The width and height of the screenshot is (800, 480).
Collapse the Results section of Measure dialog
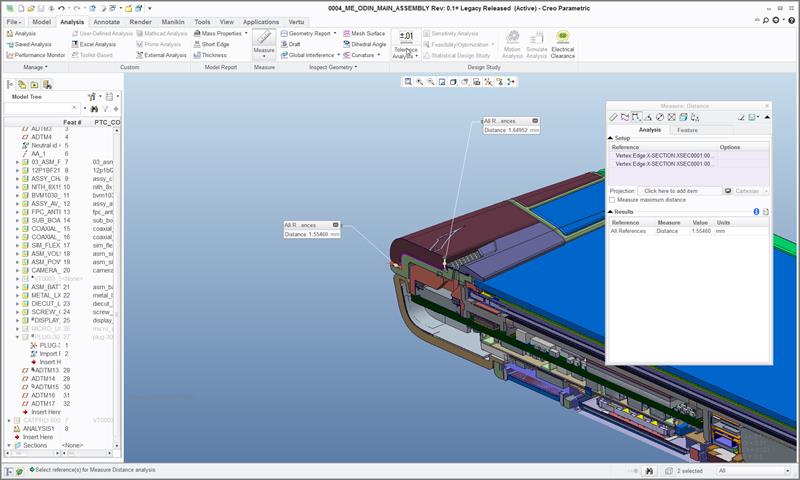coord(611,211)
